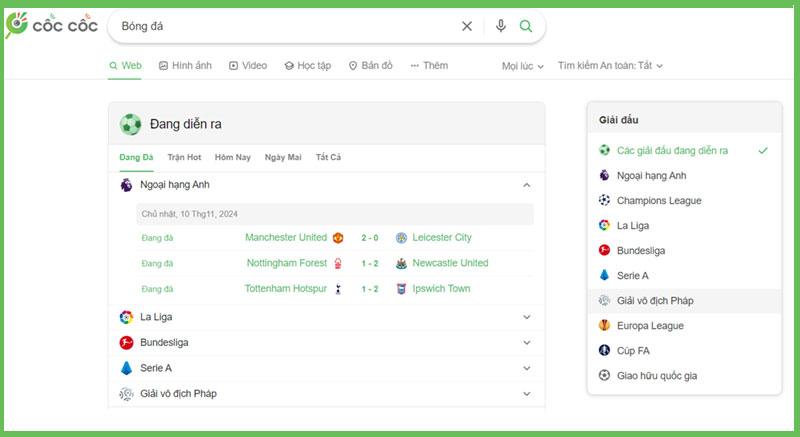Image resolution: width=800 pixels, height=437 pixels.
Task: Open the Nottingham Forest team link
Action: [x=286, y=263]
